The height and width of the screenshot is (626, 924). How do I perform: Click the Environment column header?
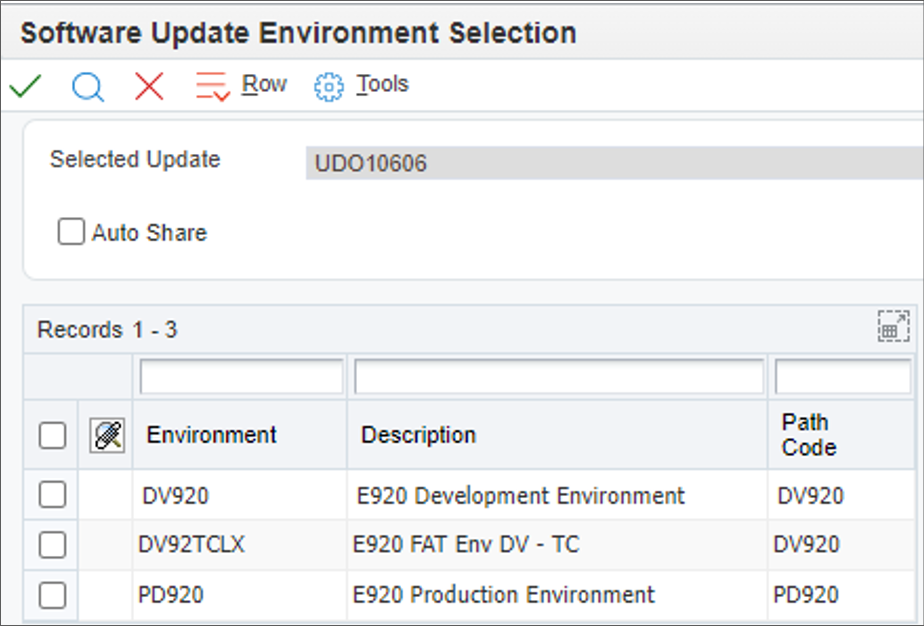coord(212,435)
